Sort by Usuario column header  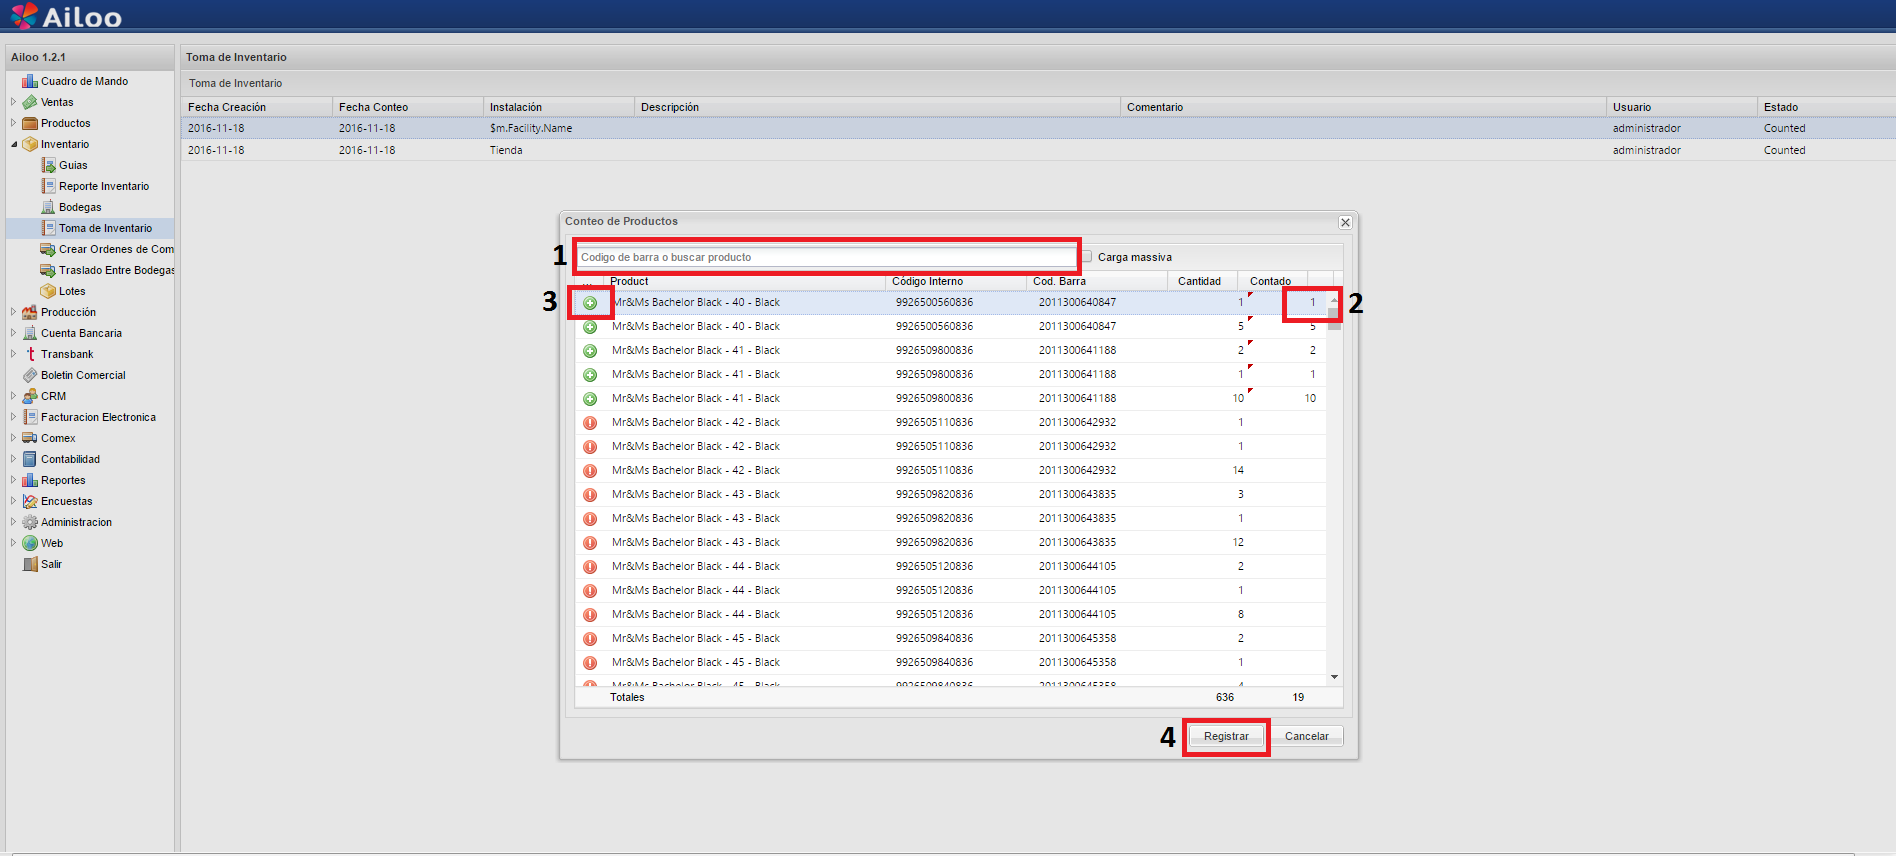pyautogui.click(x=1682, y=107)
